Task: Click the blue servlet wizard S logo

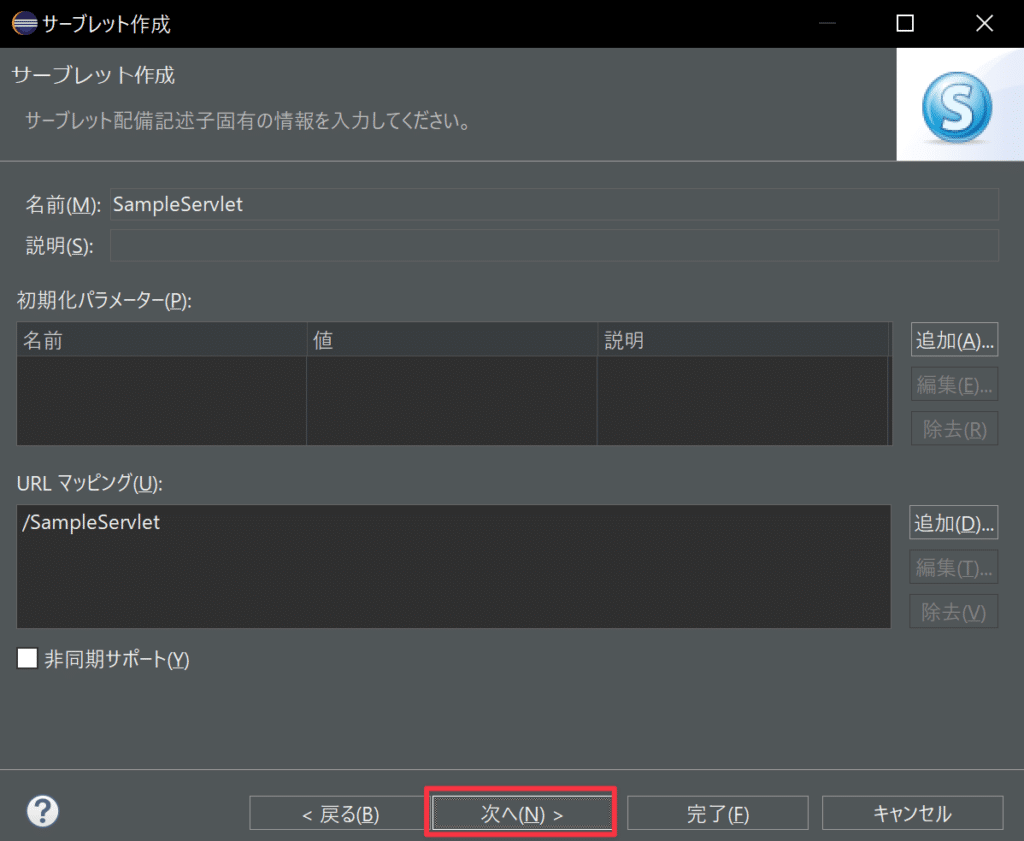Action: 958,105
